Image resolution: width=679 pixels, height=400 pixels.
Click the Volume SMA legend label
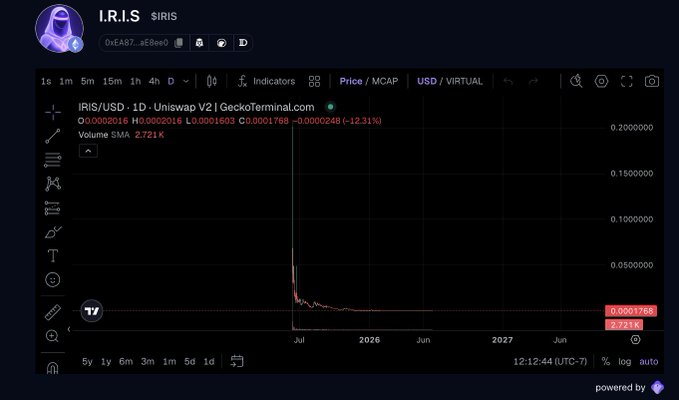[104, 135]
